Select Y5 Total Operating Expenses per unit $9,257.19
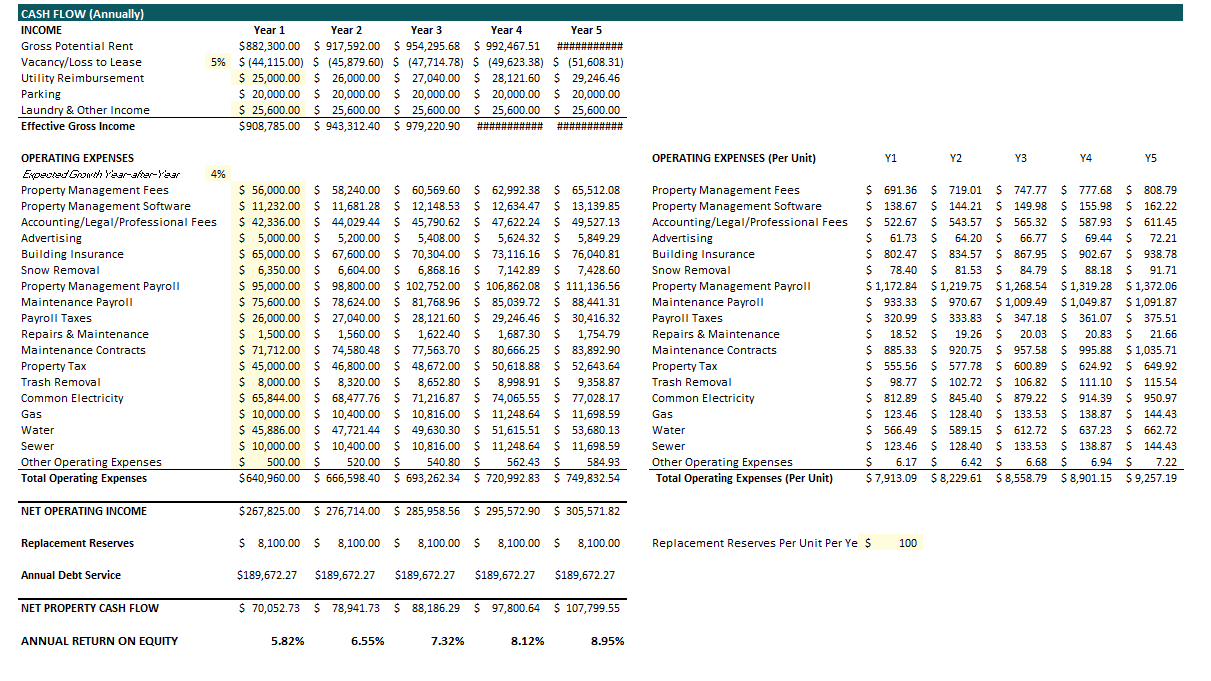This screenshot has width=1211, height=681. pyautogui.click(x=1151, y=478)
